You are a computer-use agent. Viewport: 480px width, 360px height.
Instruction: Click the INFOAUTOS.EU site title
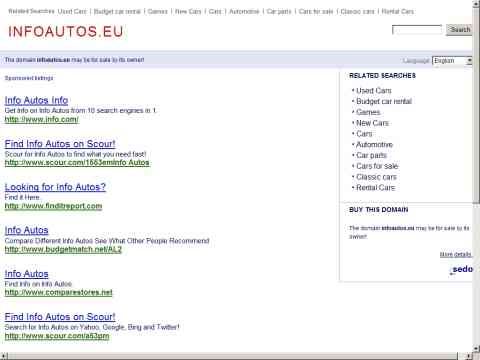click(x=66, y=32)
